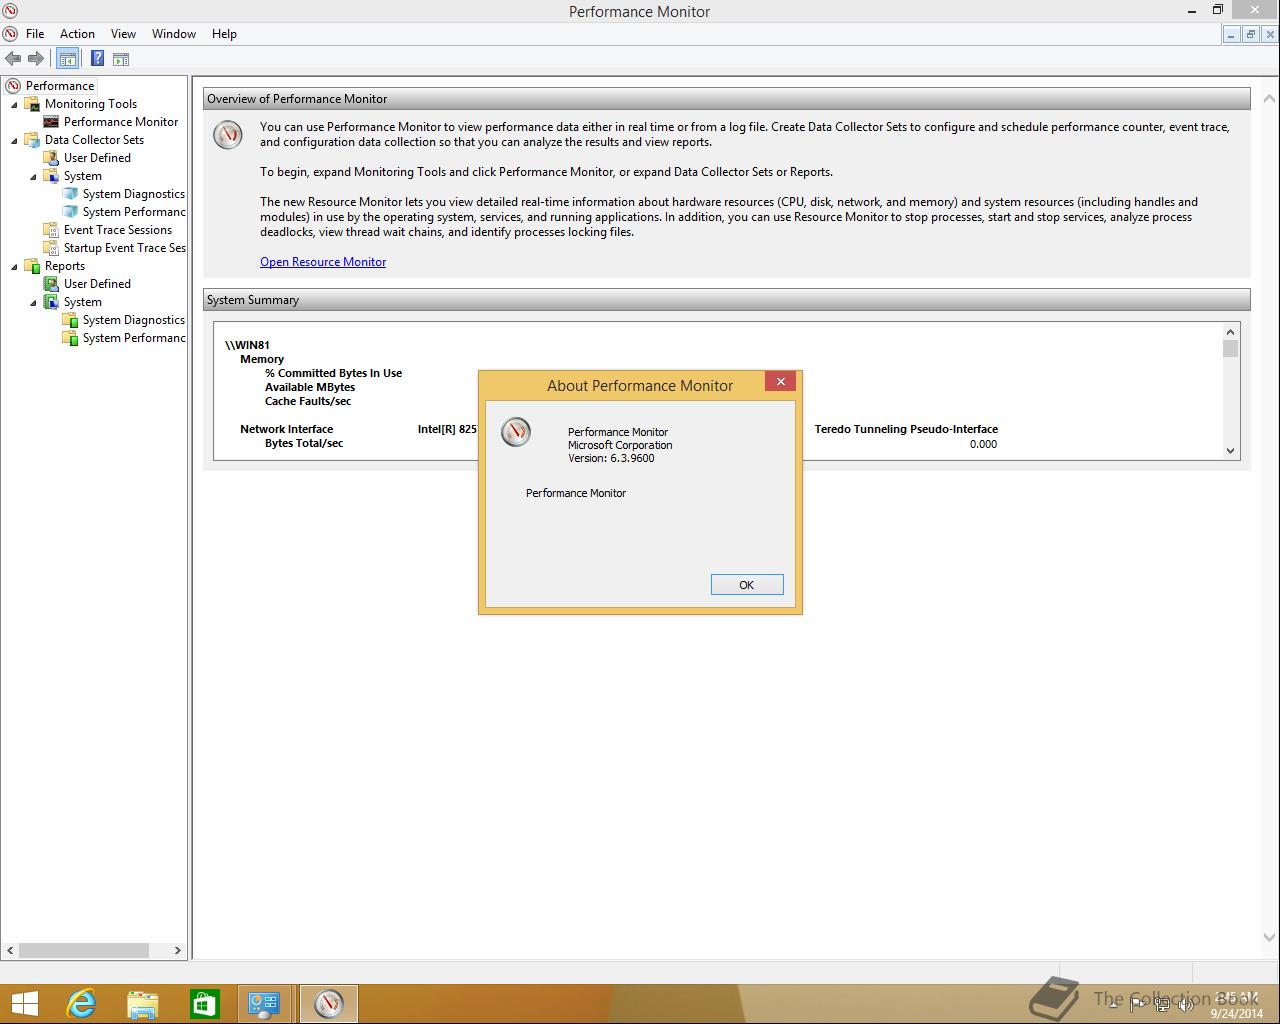Screen dimensions: 1280x1024
Task: Click the \\WIN81 computer name text
Action: coord(247,345)
